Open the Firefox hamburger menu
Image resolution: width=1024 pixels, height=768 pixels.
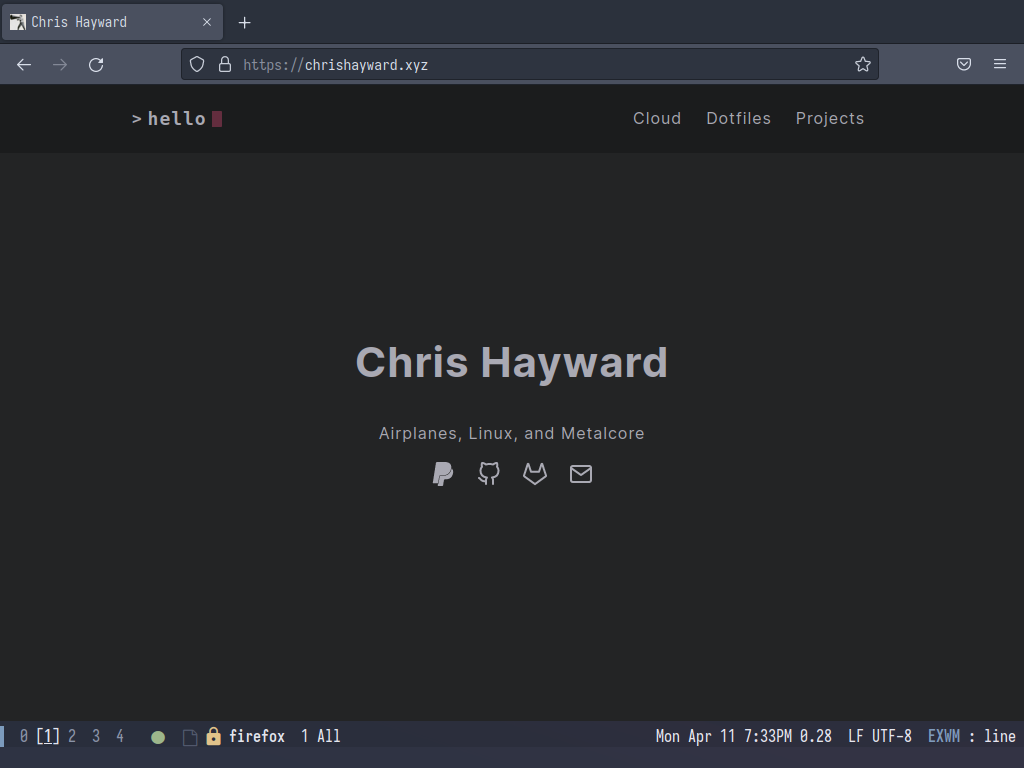click(1000, 64)
